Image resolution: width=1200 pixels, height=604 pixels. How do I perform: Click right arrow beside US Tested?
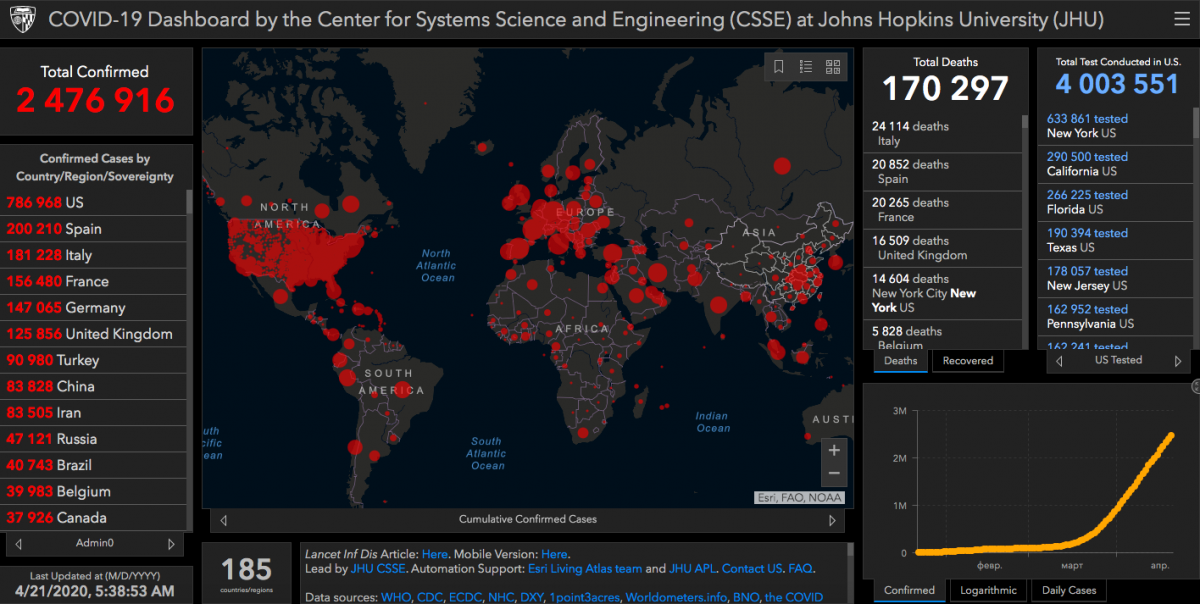(1178, 361)
